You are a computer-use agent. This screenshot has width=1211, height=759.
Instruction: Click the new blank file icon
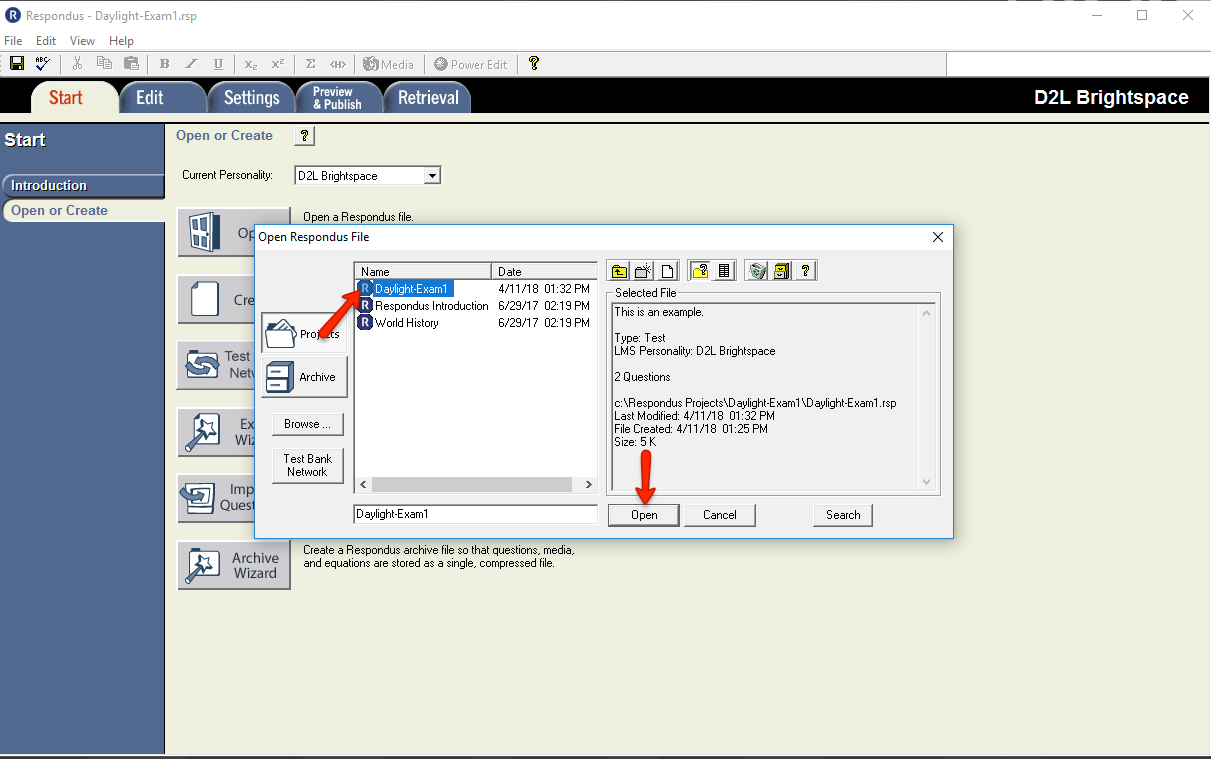tap(668, 270)
